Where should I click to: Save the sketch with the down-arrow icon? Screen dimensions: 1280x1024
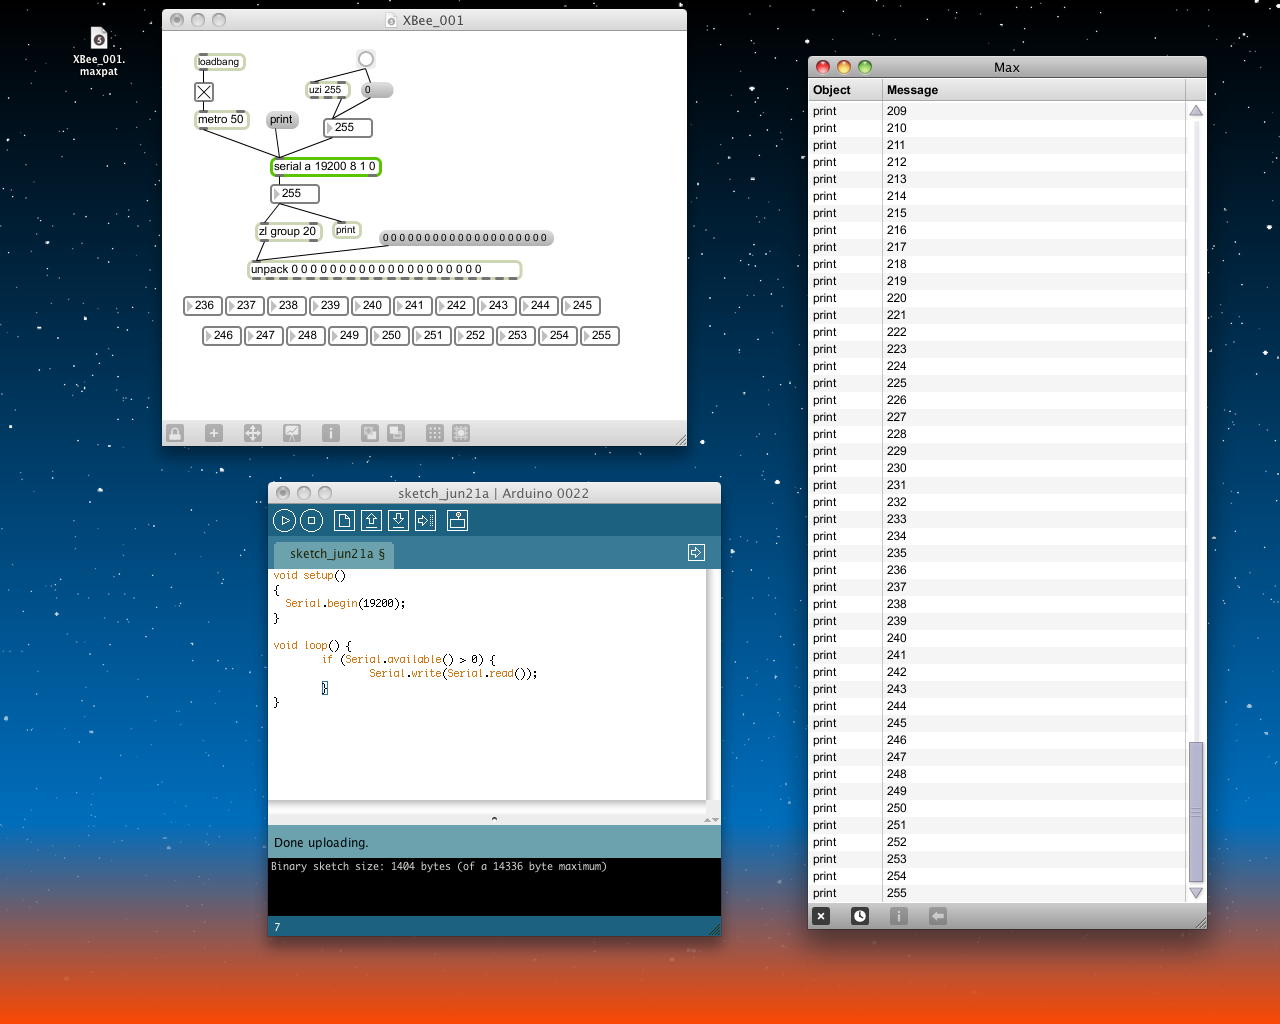pyautogui.click(x=398, y=520)
